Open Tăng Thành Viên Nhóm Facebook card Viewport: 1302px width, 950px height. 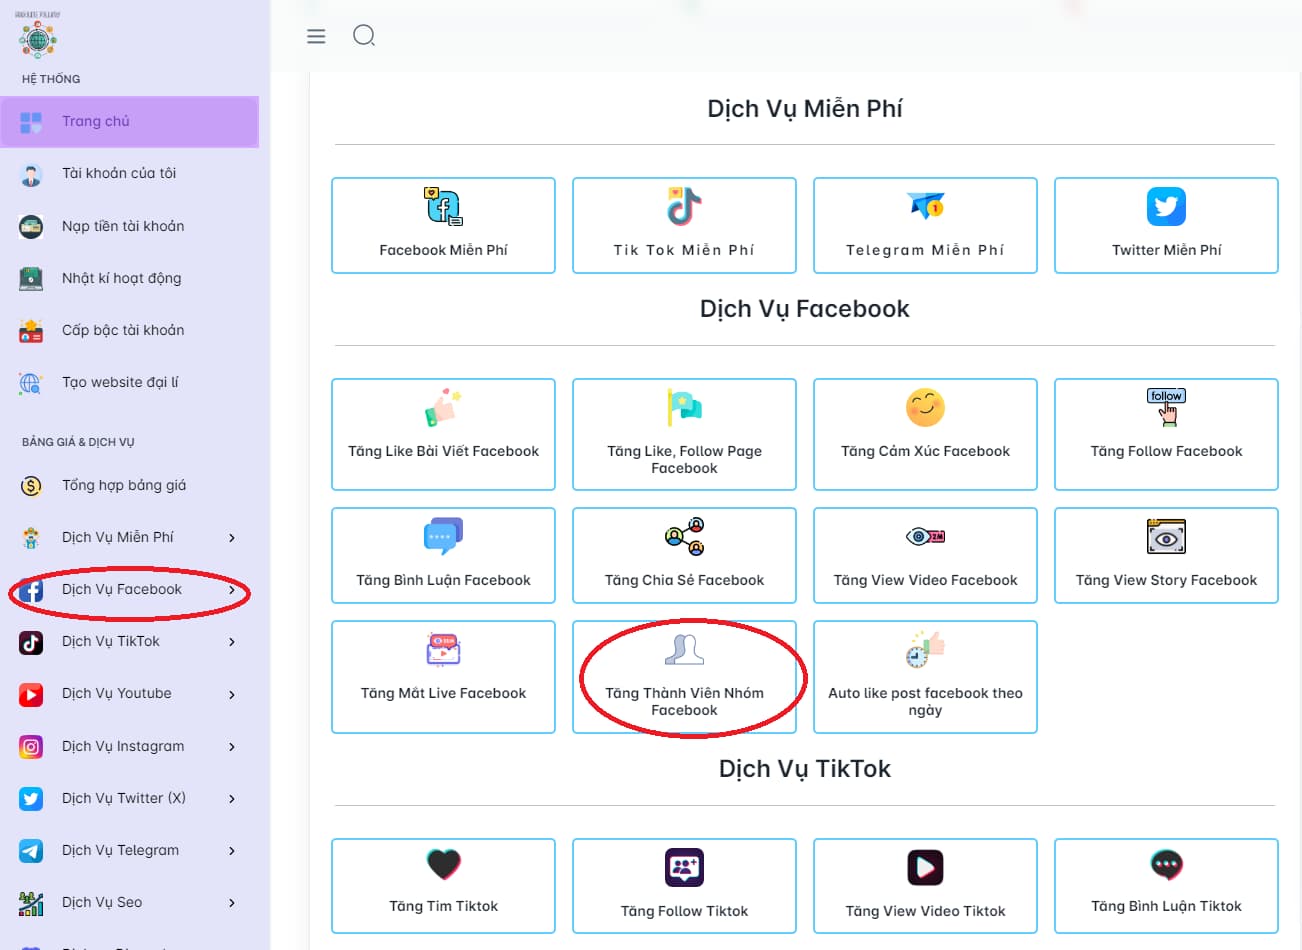click(x=684, y=677)
